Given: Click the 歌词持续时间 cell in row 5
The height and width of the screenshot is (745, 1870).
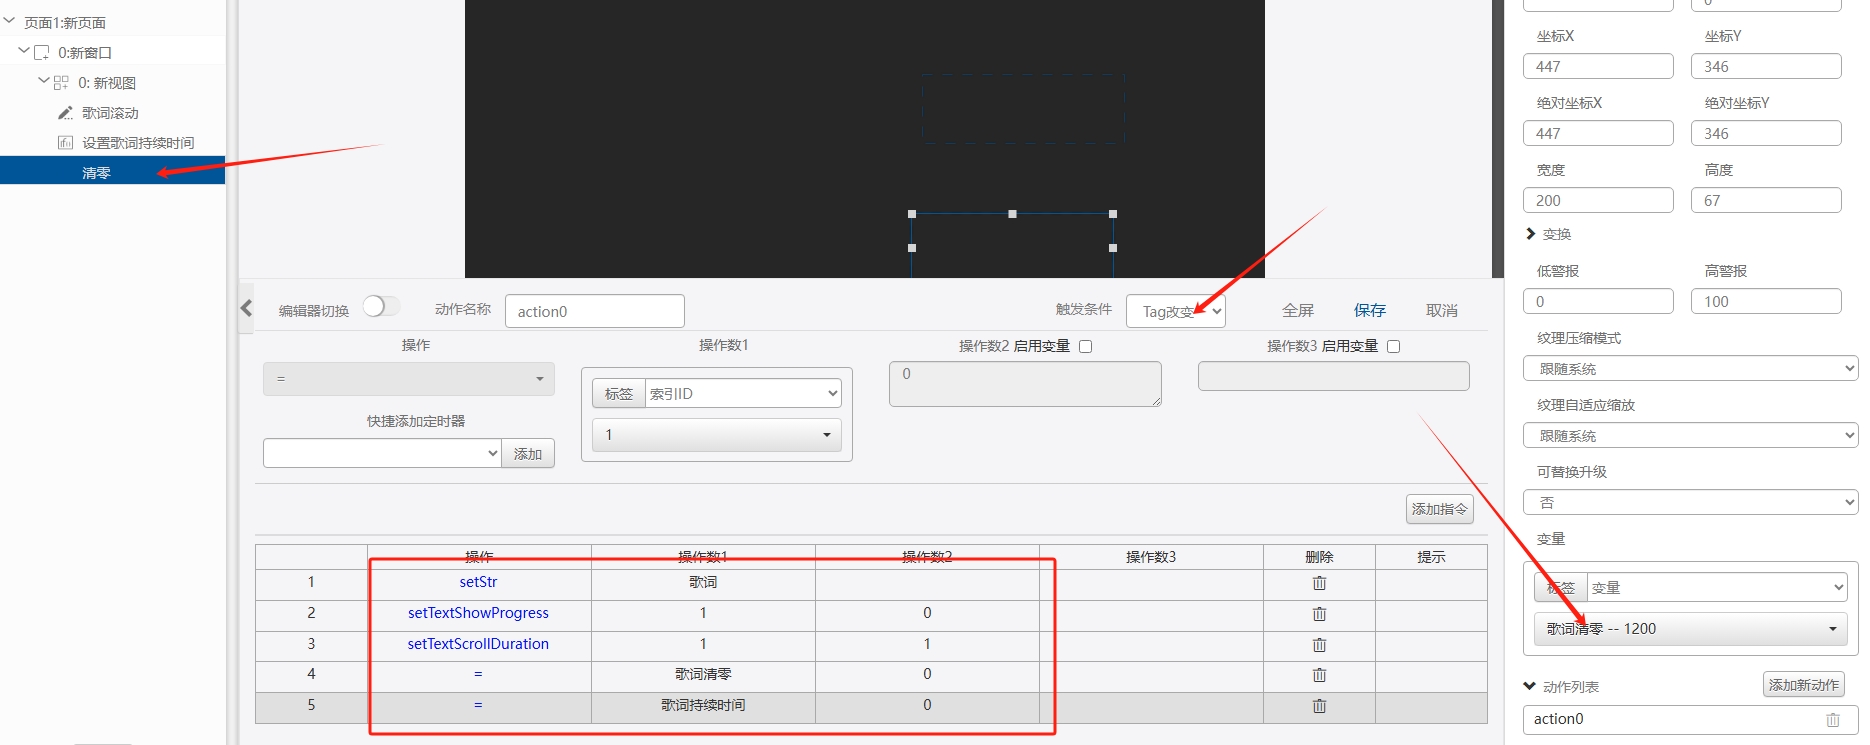Looking at the screenshot, I should pyautogui.click(x=703, y=706).
